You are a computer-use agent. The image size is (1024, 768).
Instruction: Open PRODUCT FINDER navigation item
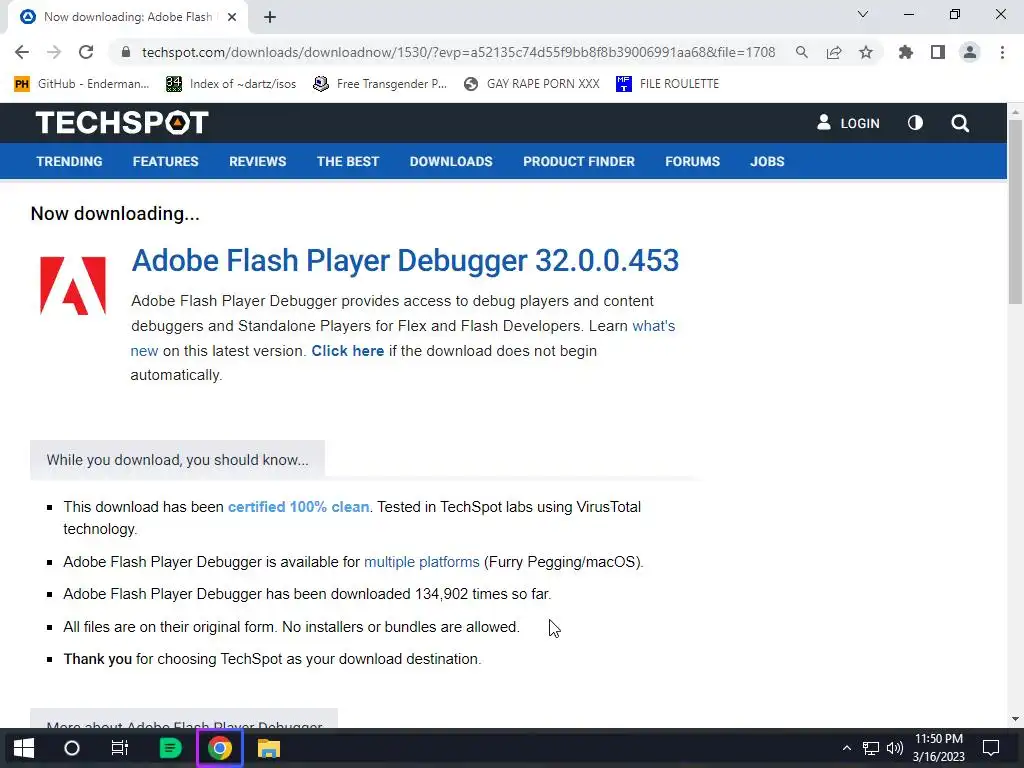click(x=579, y=161)
